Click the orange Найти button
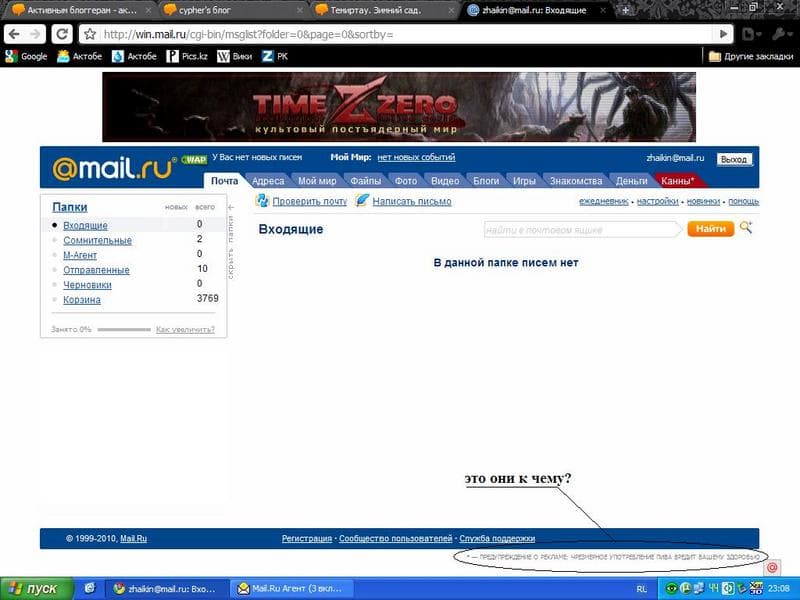This screenshot has width=800, height=600. 711,229
